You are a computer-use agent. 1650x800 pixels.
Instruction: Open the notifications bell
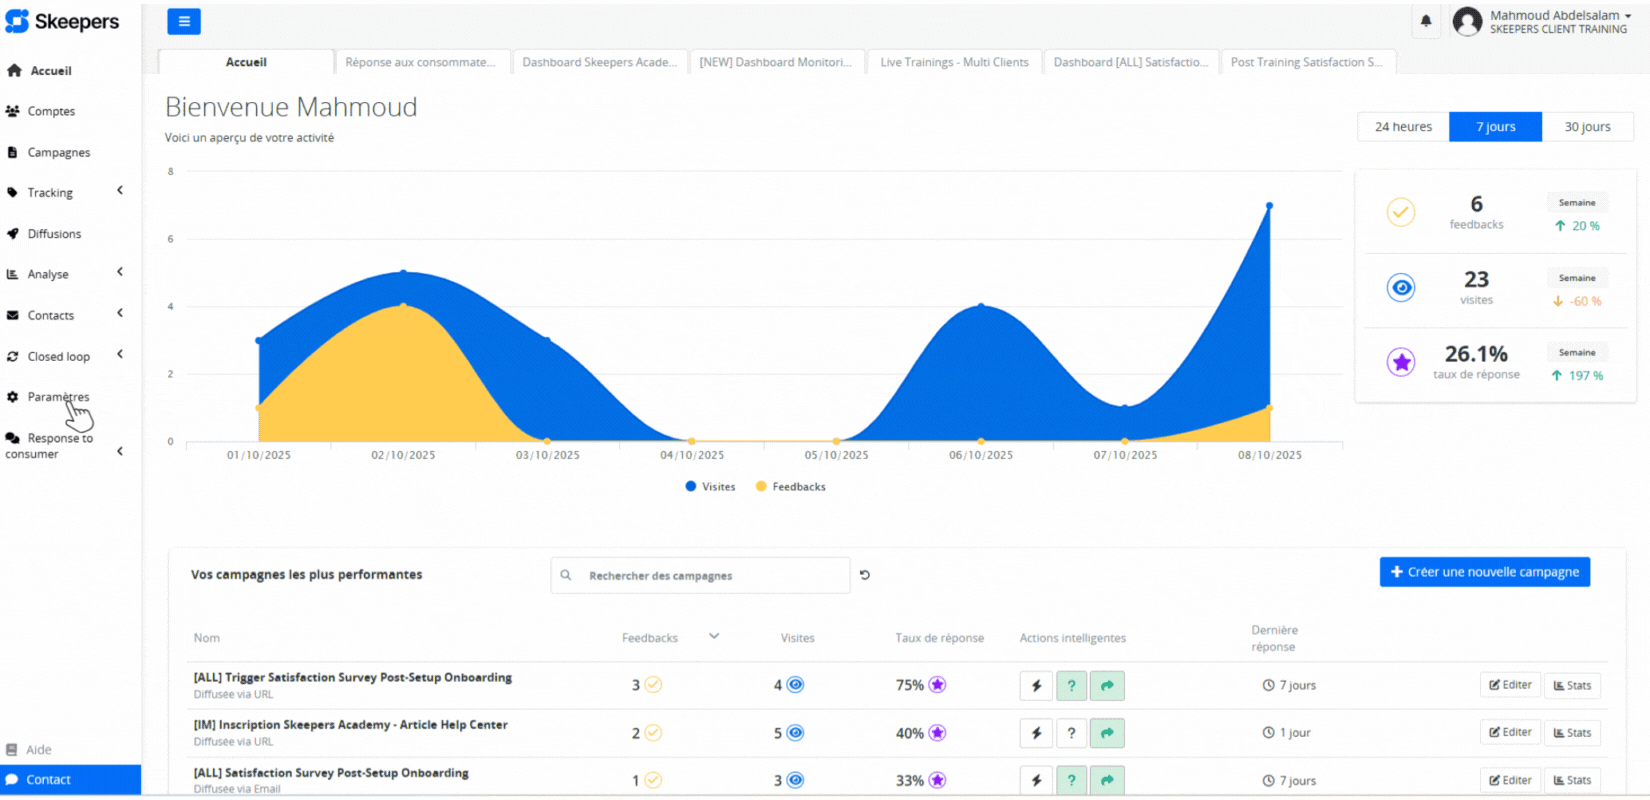point(1426,21)
